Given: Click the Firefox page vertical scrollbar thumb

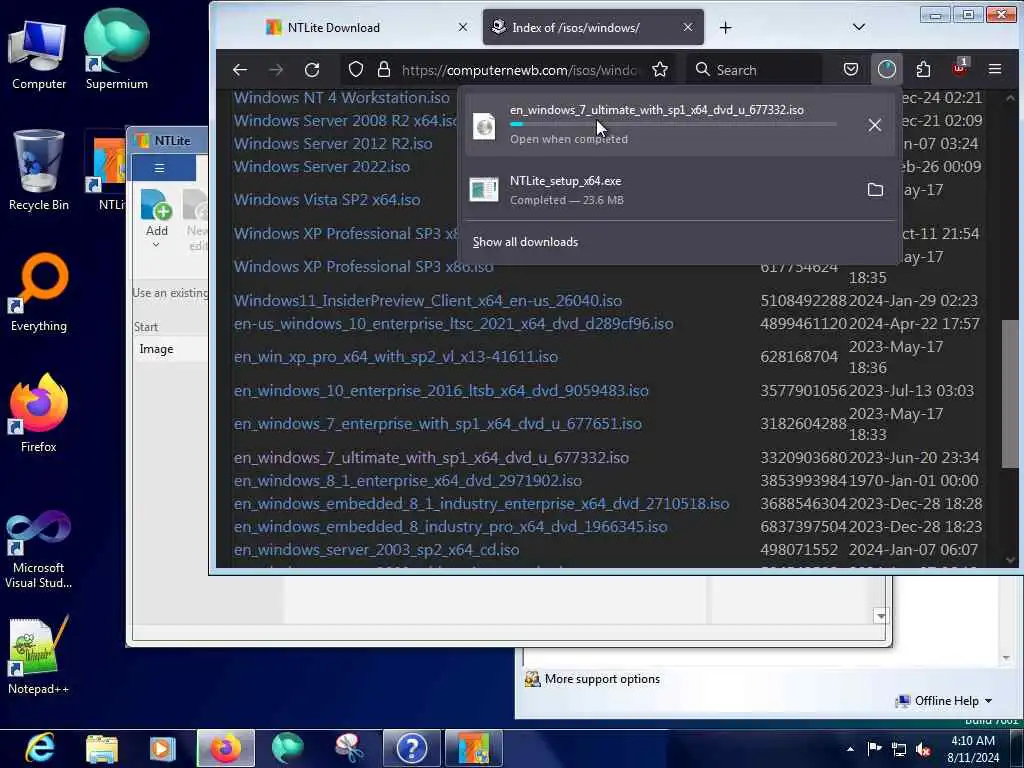Looking at the screenshot, I should tap(1010, 393).
